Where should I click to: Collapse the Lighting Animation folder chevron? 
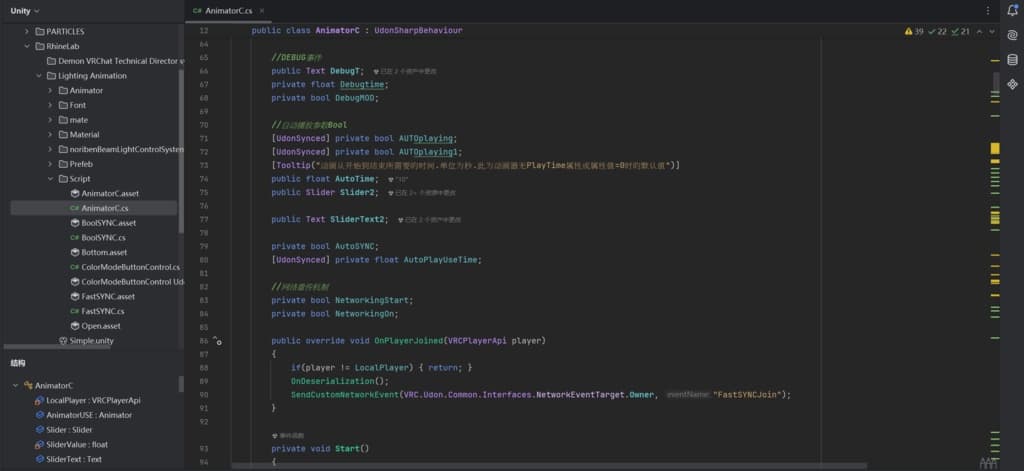(39, 76)
